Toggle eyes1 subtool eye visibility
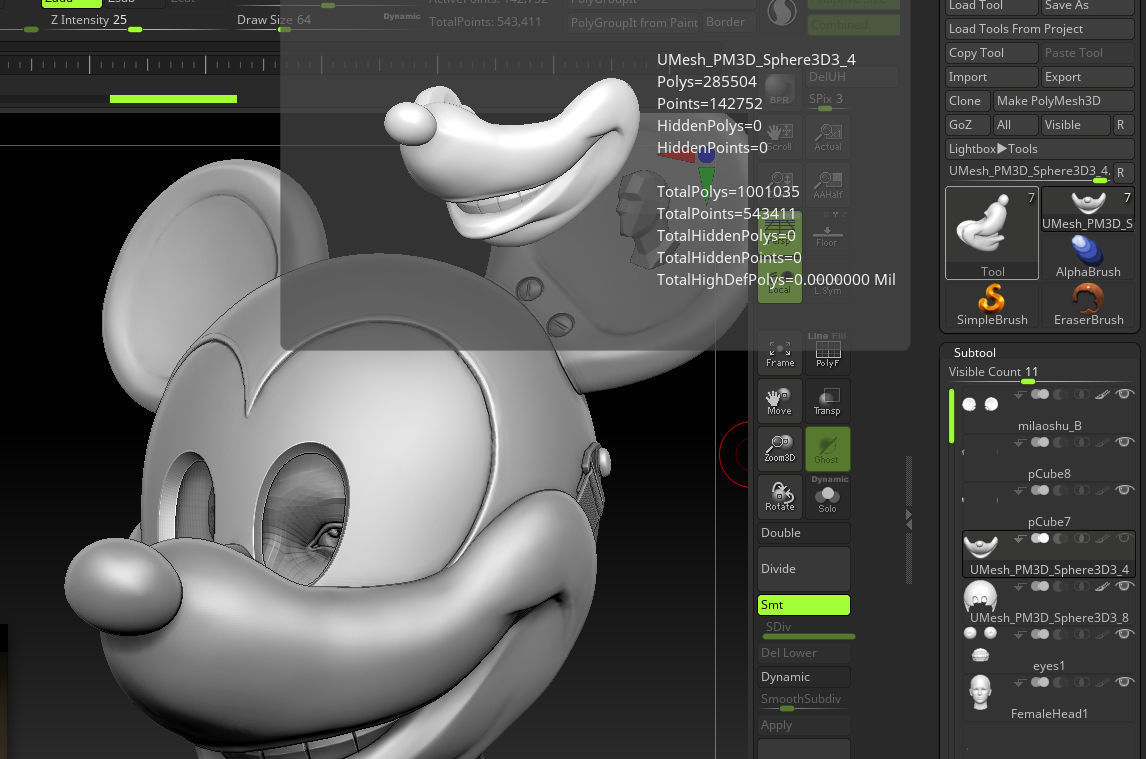1146x759 pixels. [x=1125, y=634]
